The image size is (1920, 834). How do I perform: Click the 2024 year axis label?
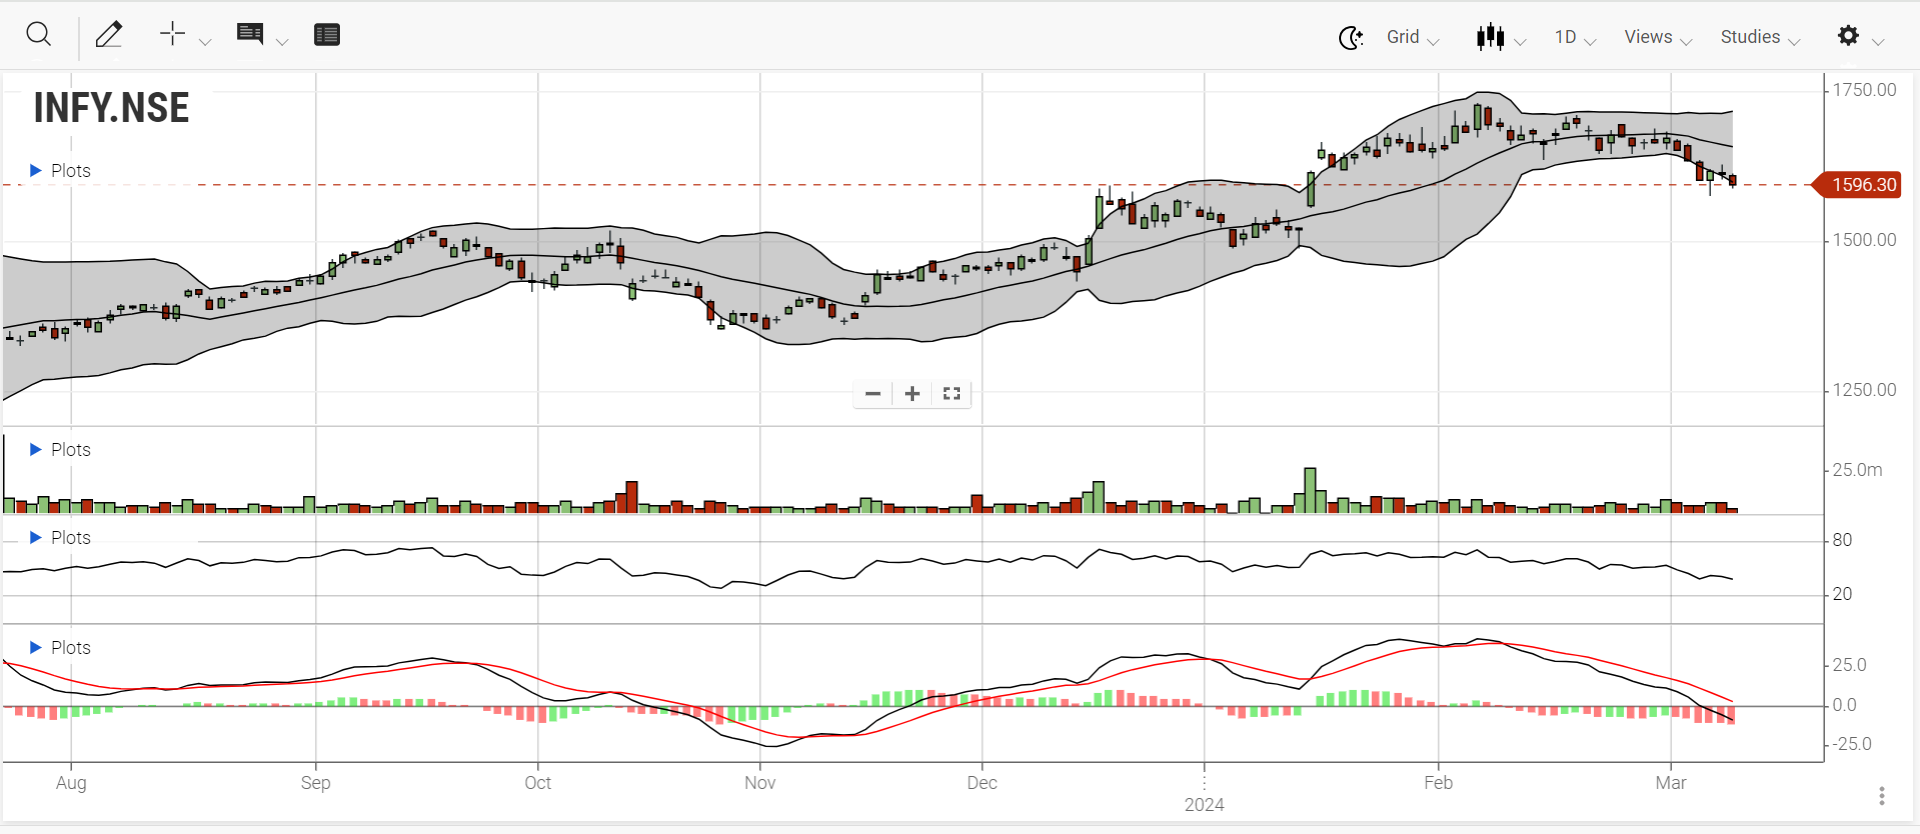coord(1204,805)
